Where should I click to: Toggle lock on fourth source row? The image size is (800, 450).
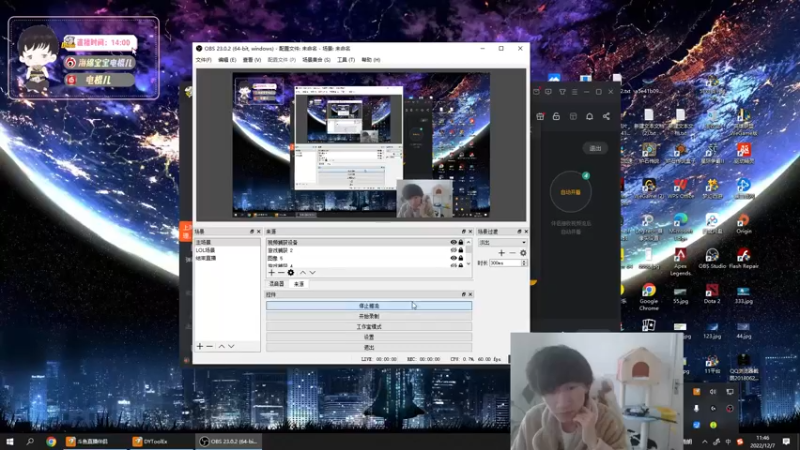(x=461, y=265)
